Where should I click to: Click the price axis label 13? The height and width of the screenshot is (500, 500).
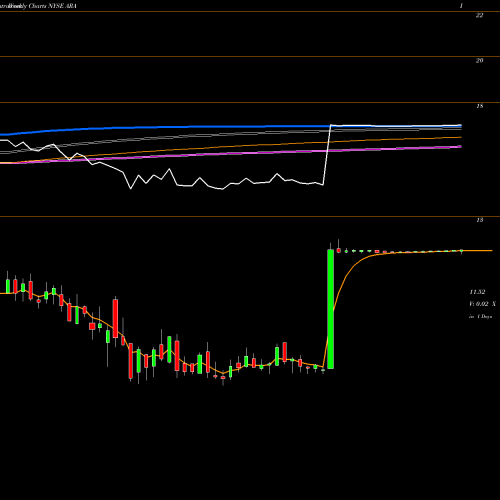point(479,220)
